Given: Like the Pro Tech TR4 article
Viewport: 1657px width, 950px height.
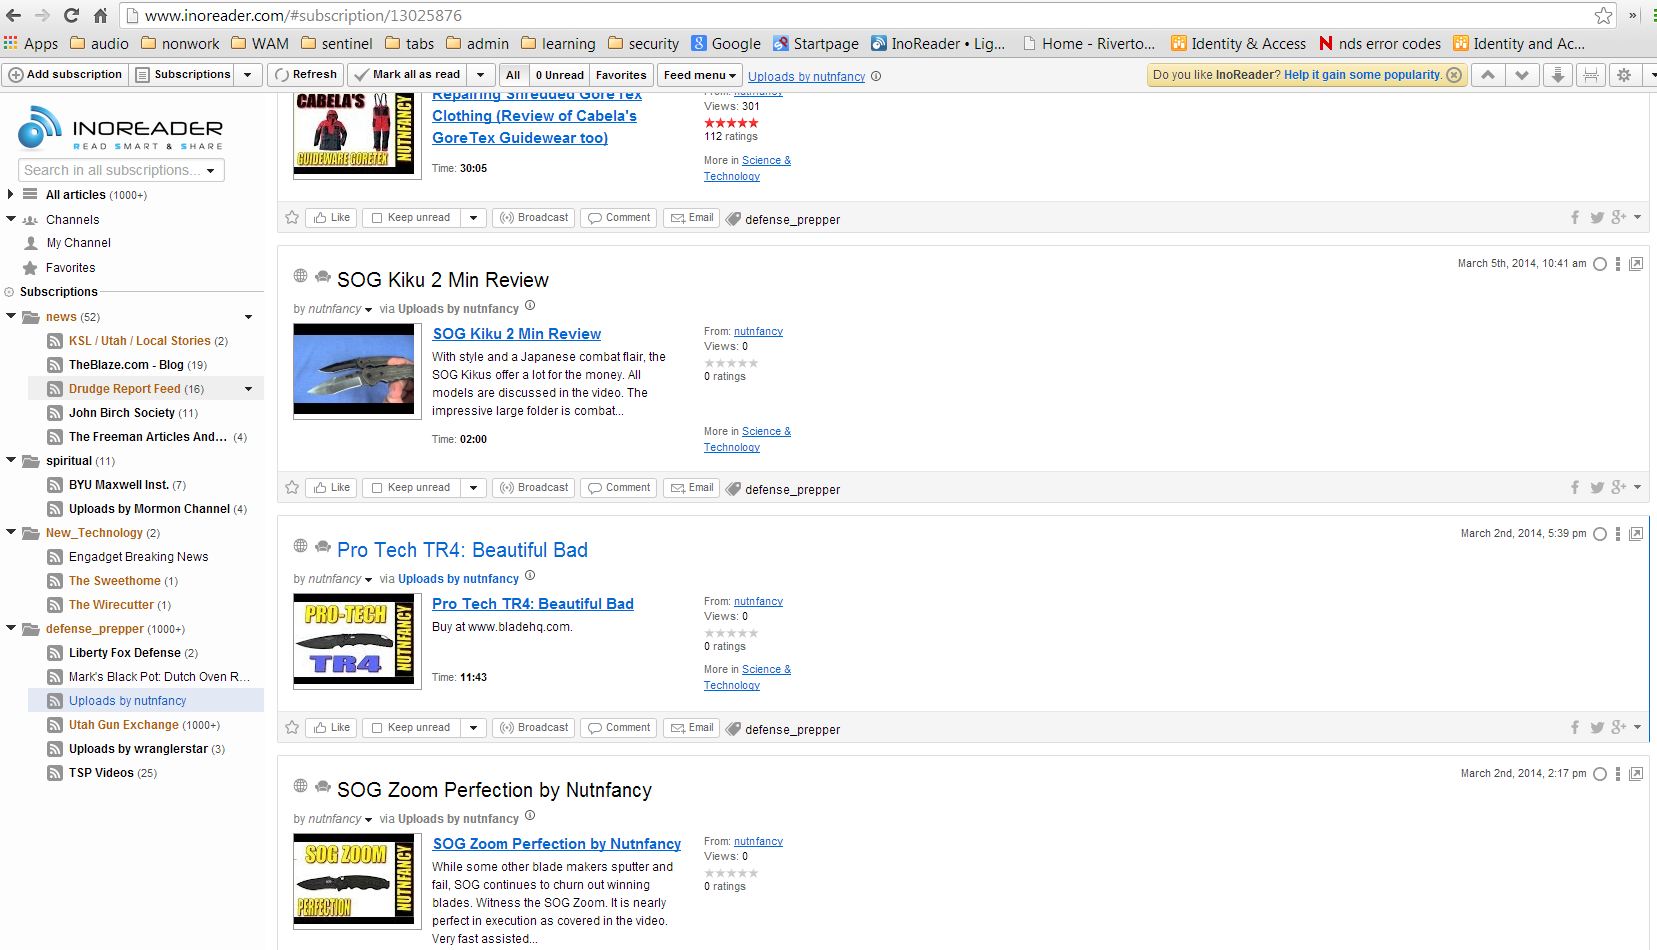Looking at the screenshot, I should (x=331, y=727).
